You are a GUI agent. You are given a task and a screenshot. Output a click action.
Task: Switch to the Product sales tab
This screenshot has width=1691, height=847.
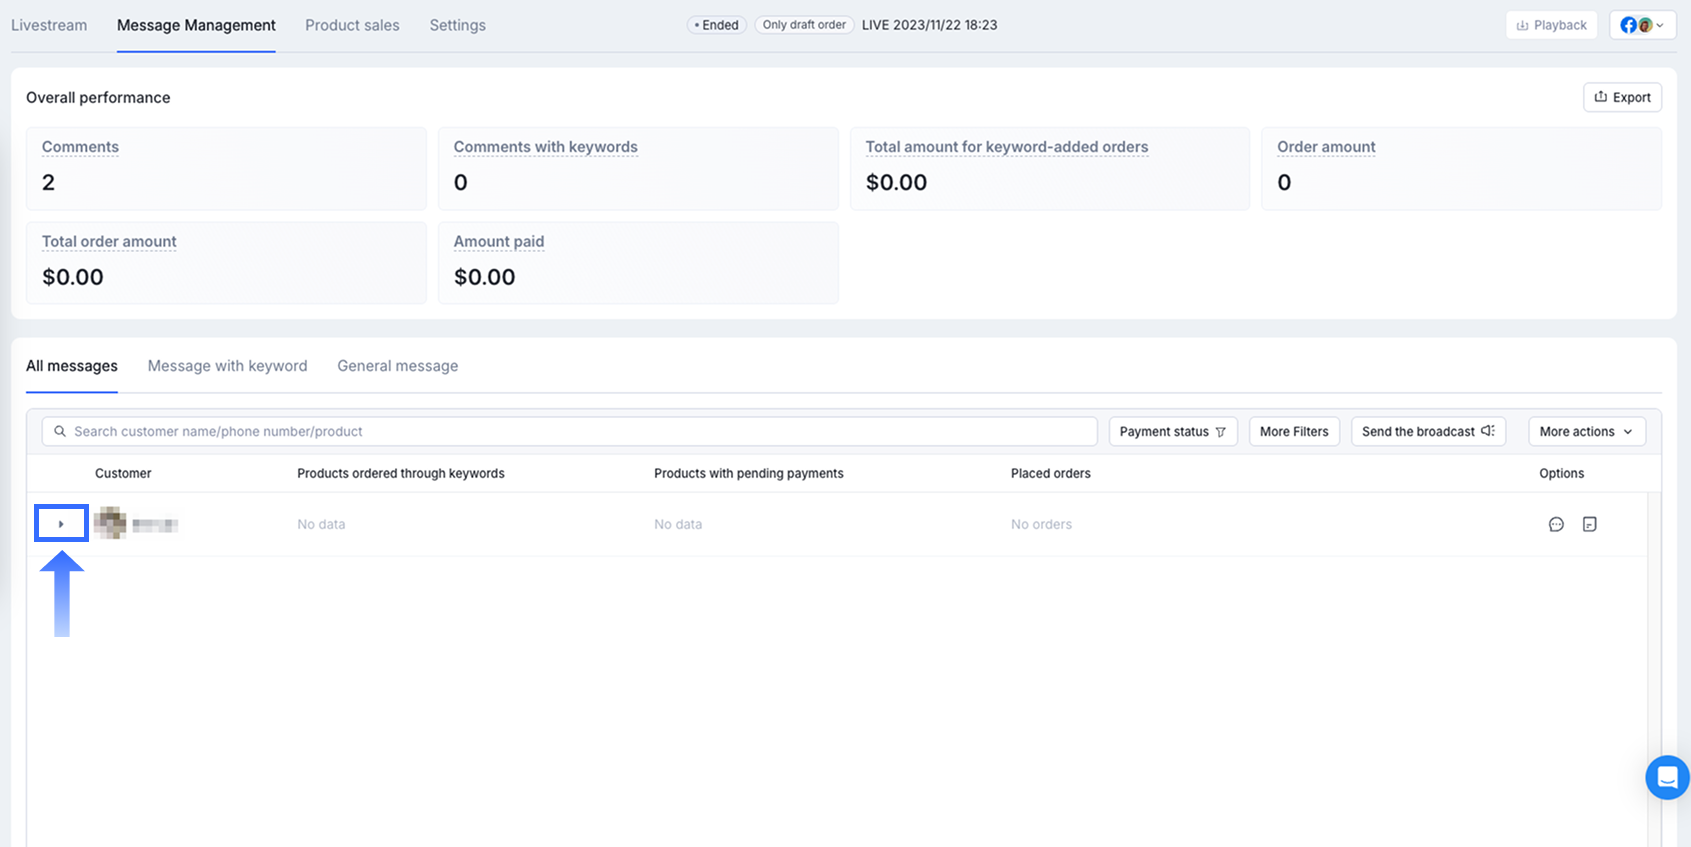352,25
